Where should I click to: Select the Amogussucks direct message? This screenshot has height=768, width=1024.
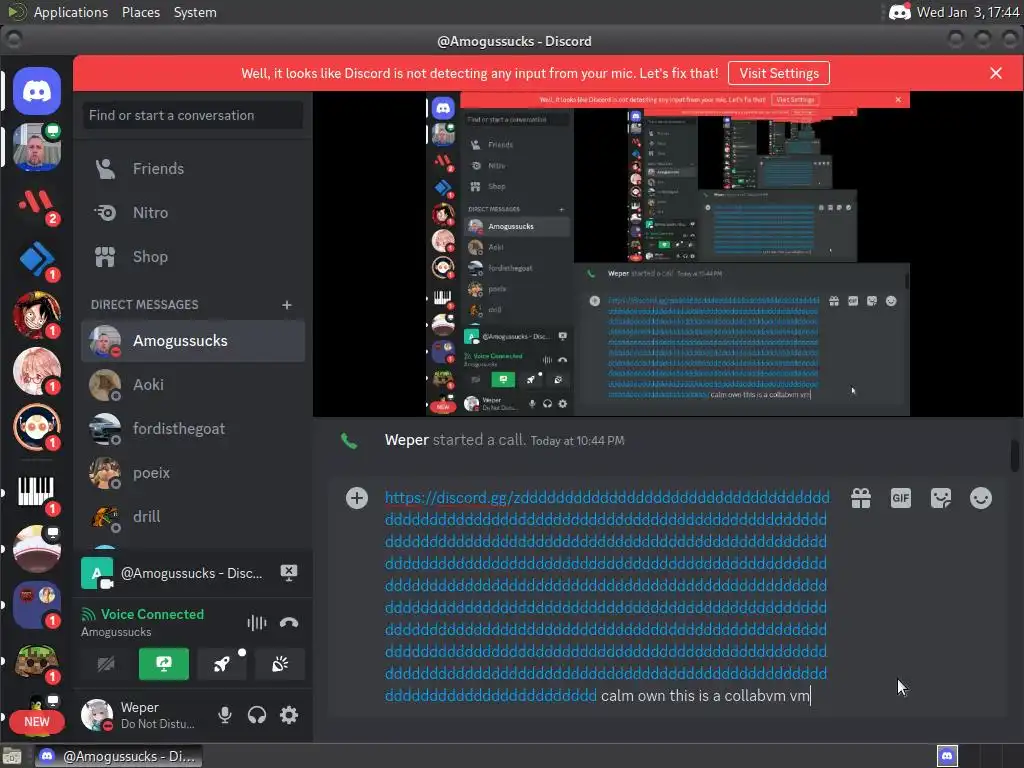click(193, 341)
